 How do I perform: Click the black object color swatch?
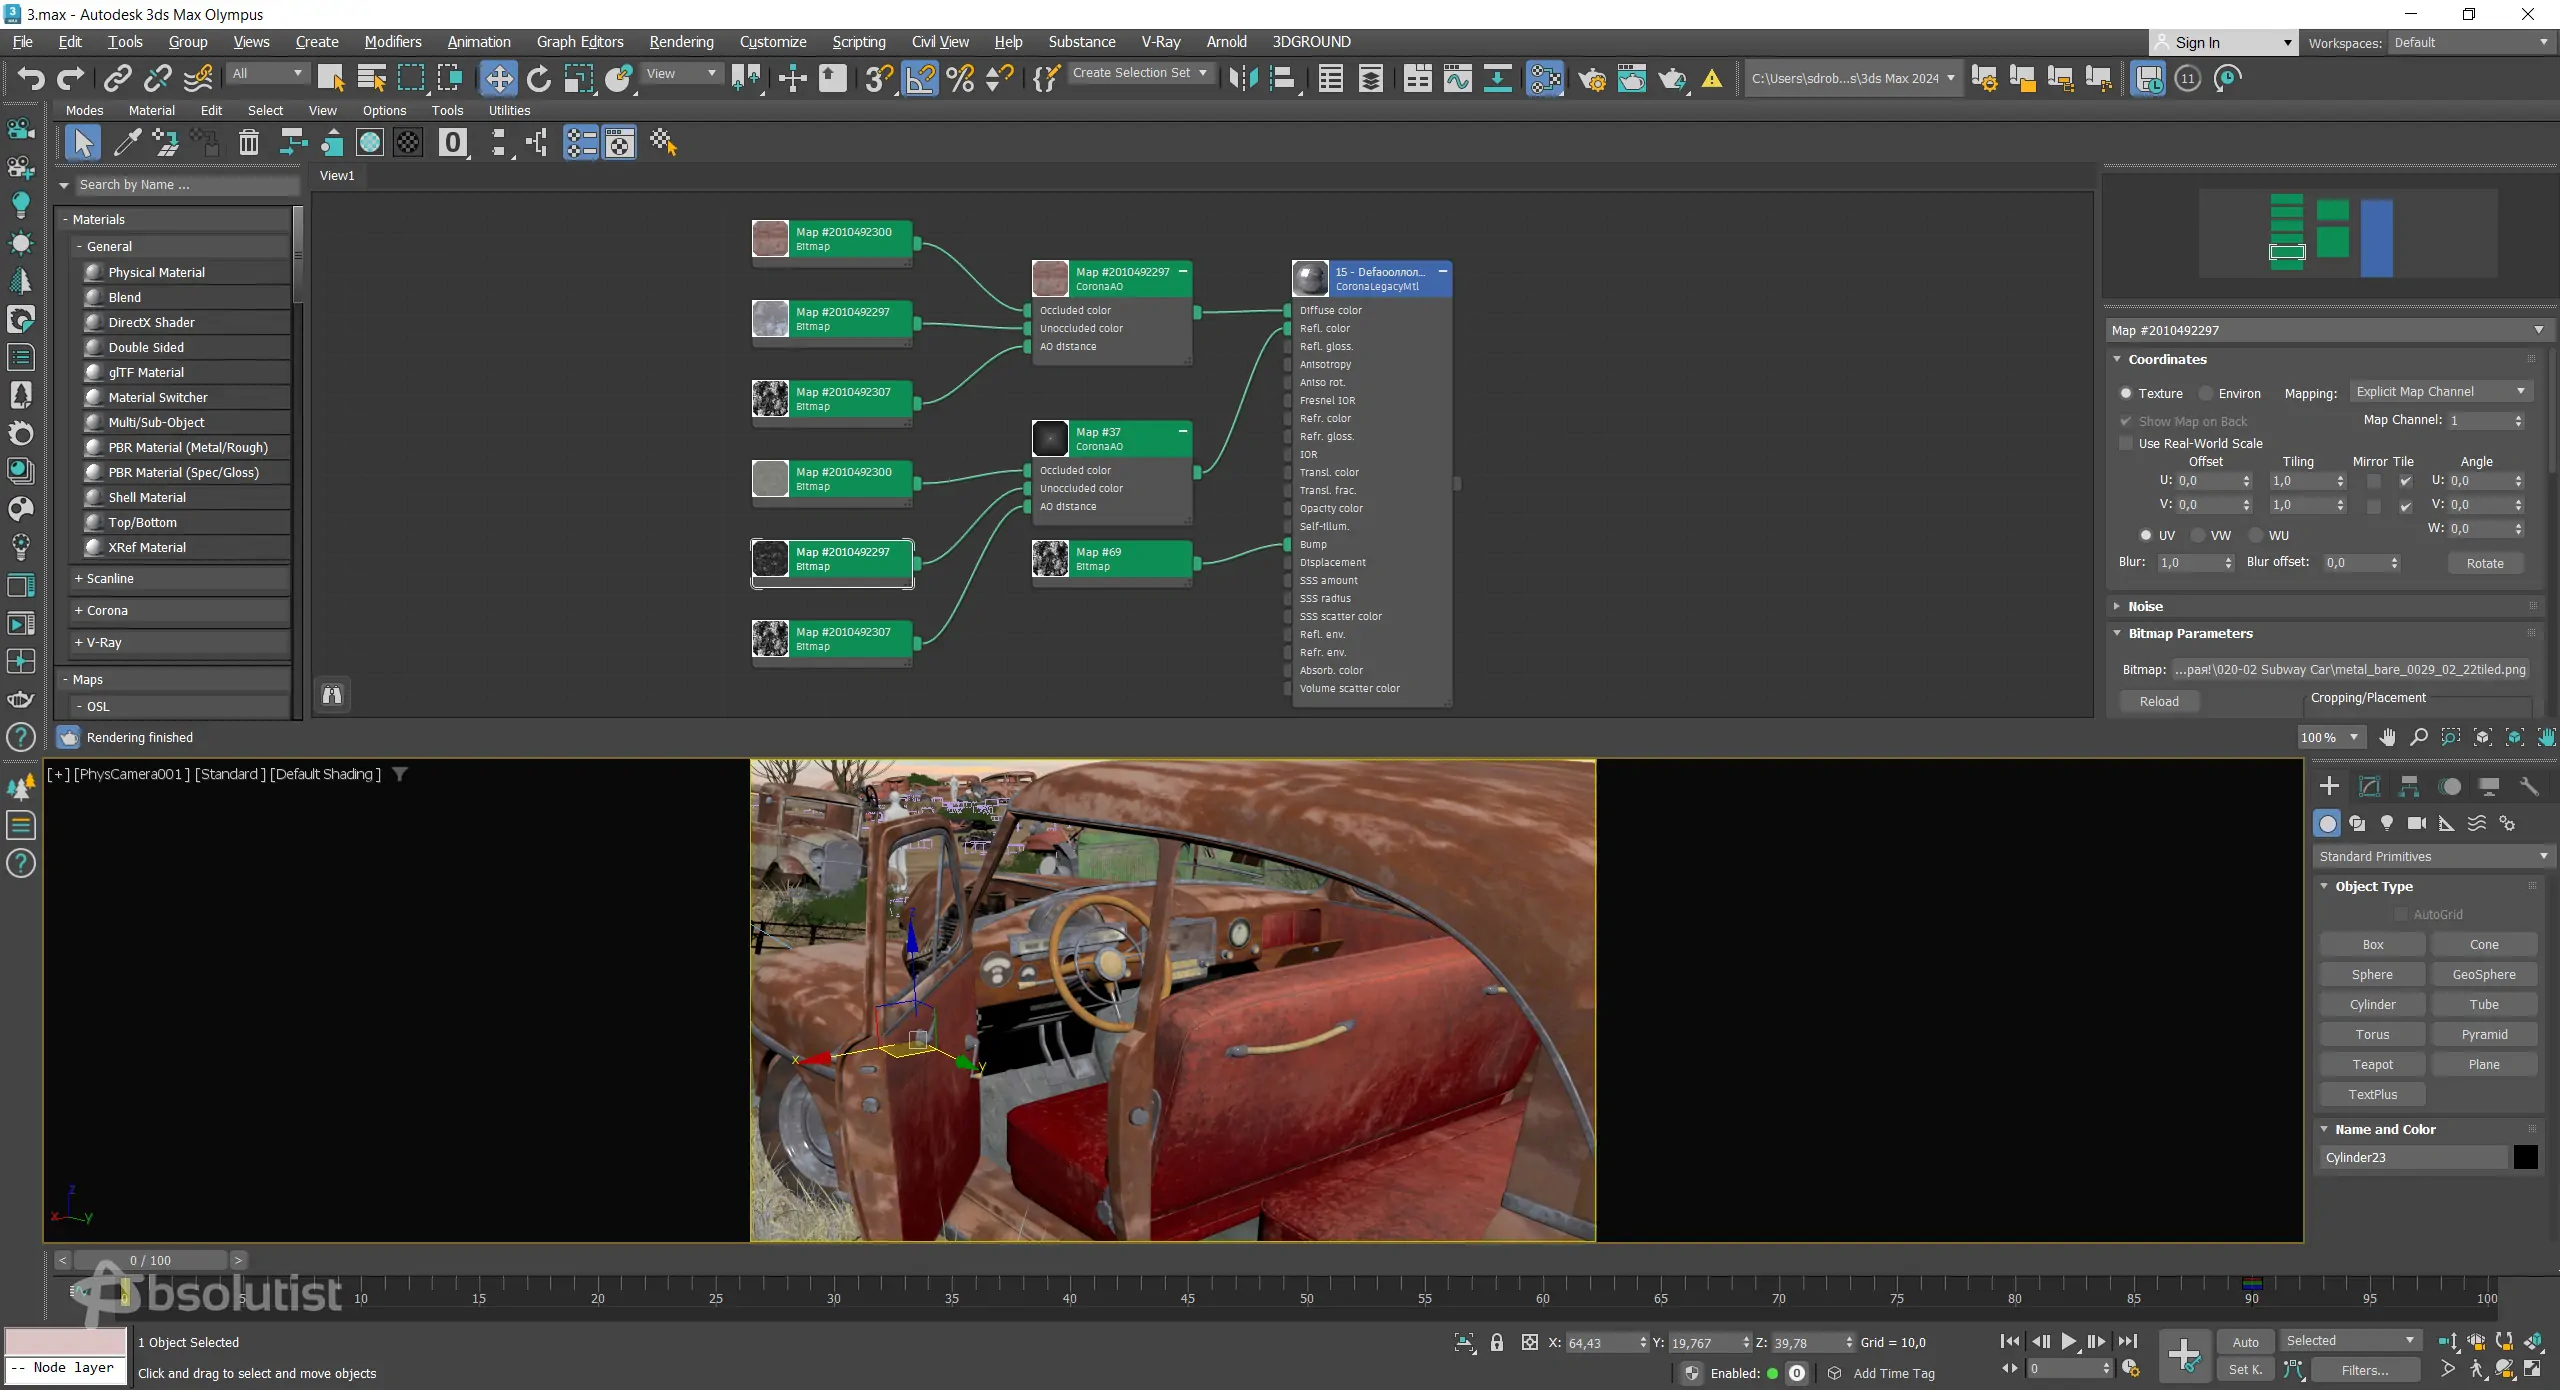[2525, 1158]
